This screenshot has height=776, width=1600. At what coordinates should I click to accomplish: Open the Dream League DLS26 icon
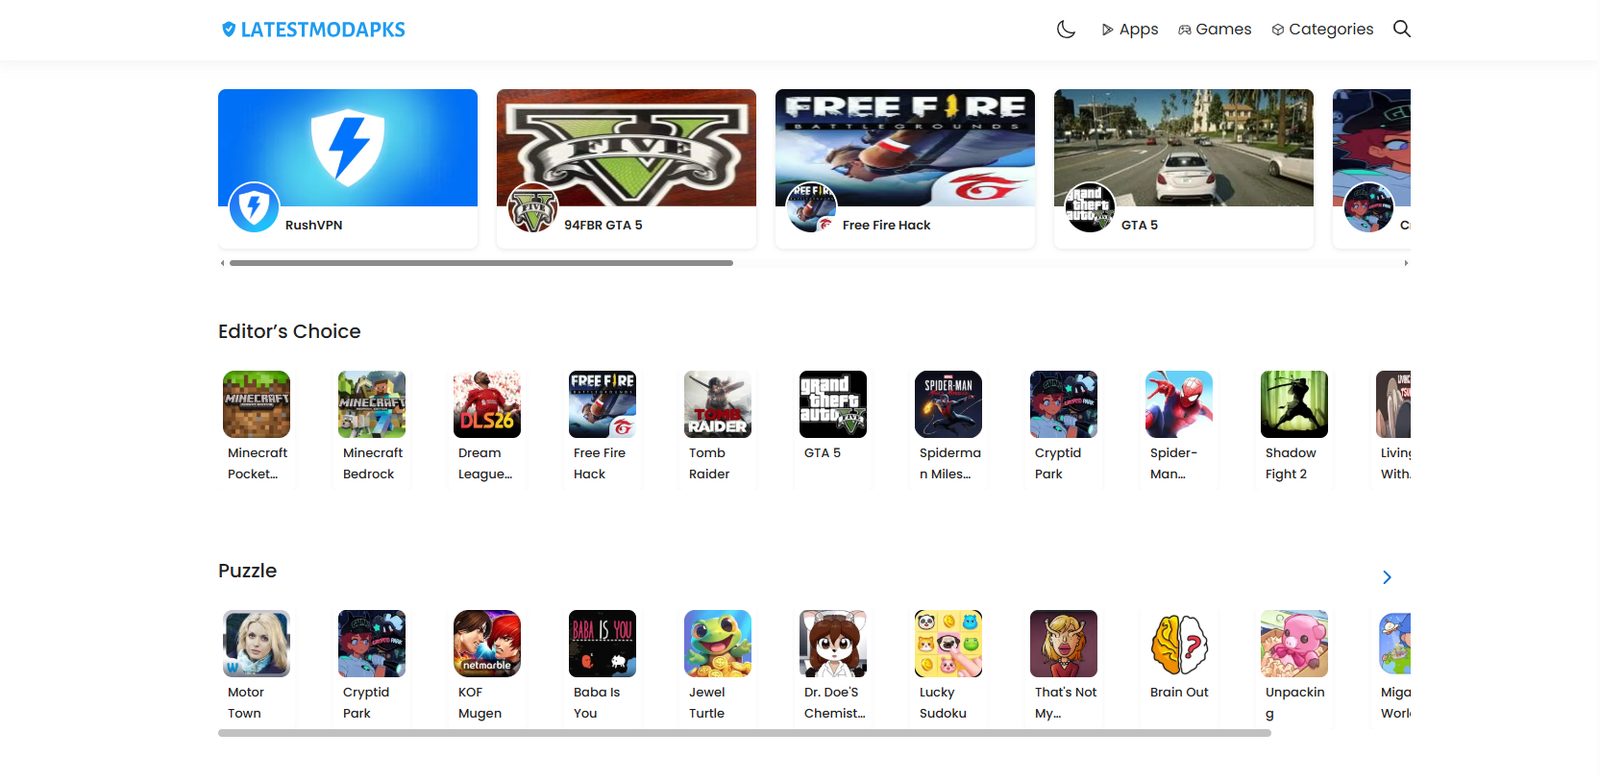[x=487, y=404]
